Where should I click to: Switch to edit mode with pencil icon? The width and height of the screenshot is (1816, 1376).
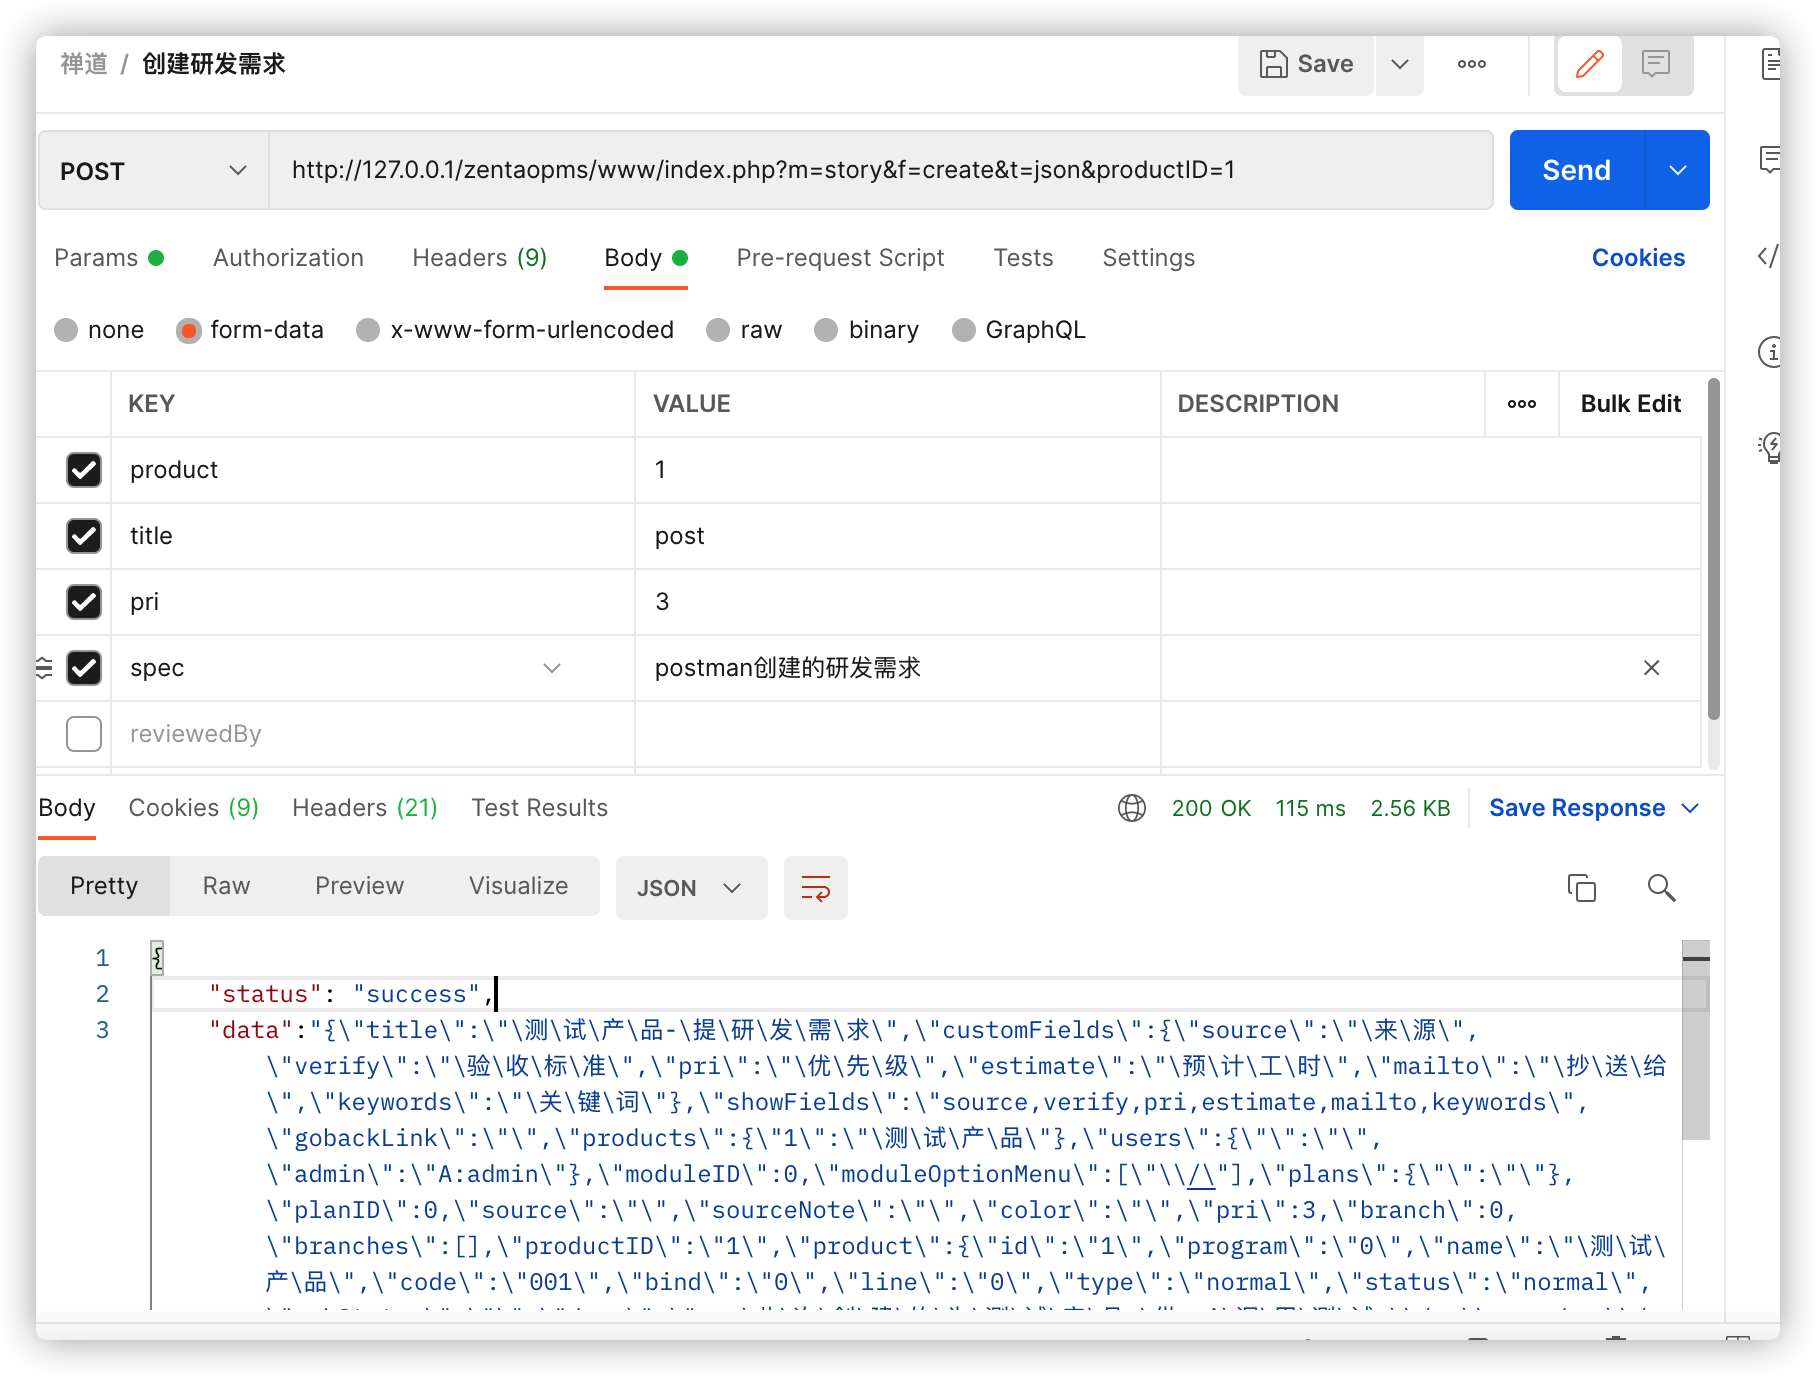tap(1589, 64)
